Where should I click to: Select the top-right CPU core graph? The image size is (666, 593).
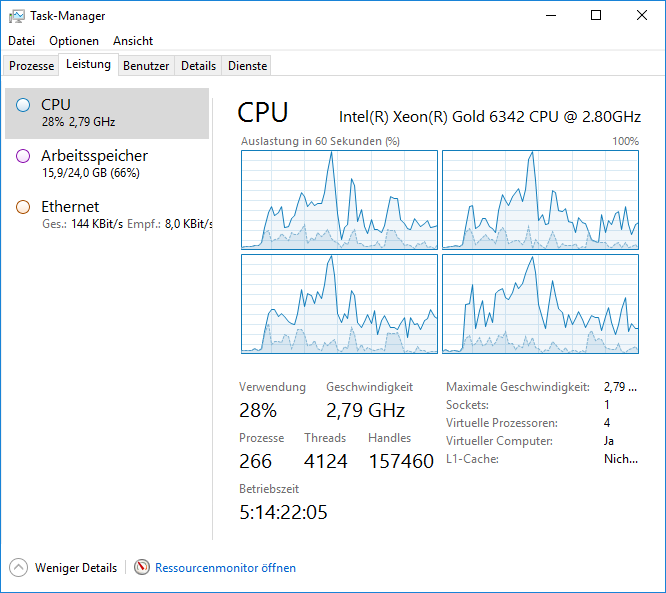[540, 200]
